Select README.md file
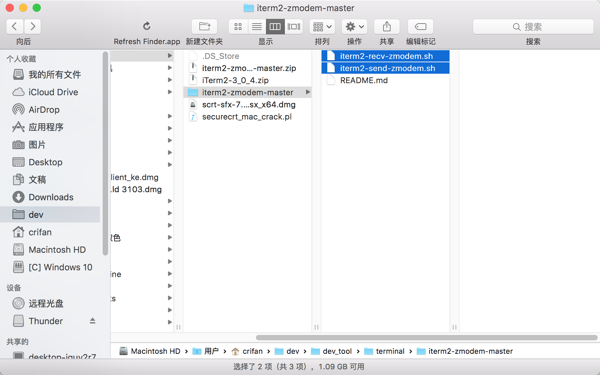Screen dimensions: 600x375 click(385, 80)
